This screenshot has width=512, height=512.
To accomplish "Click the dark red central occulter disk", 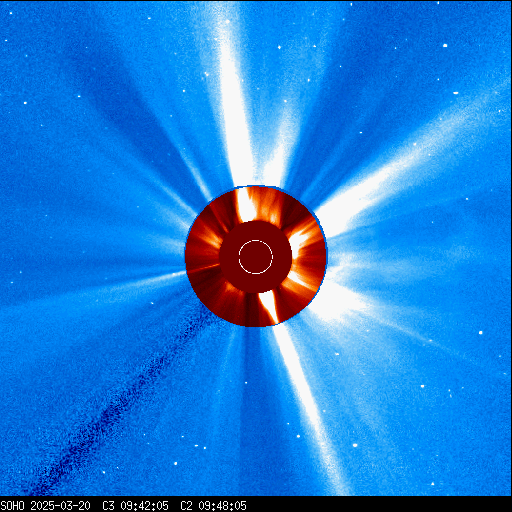I will pos(256,257).
